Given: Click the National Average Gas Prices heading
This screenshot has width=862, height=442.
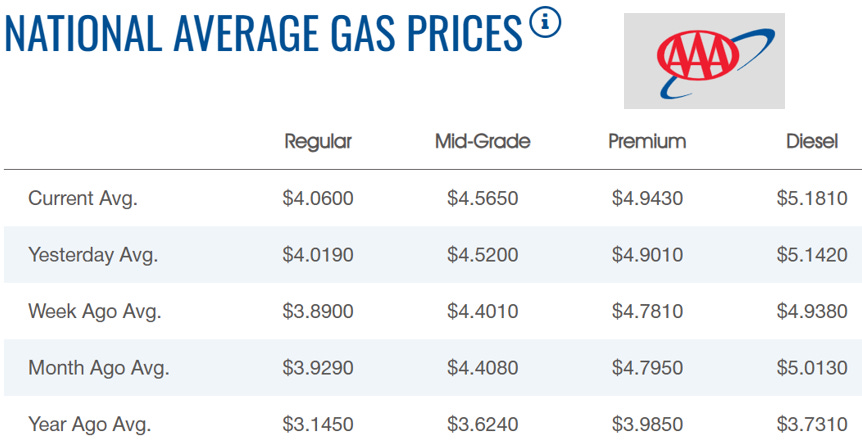Looking at the screenshot, I should point(263,34).
